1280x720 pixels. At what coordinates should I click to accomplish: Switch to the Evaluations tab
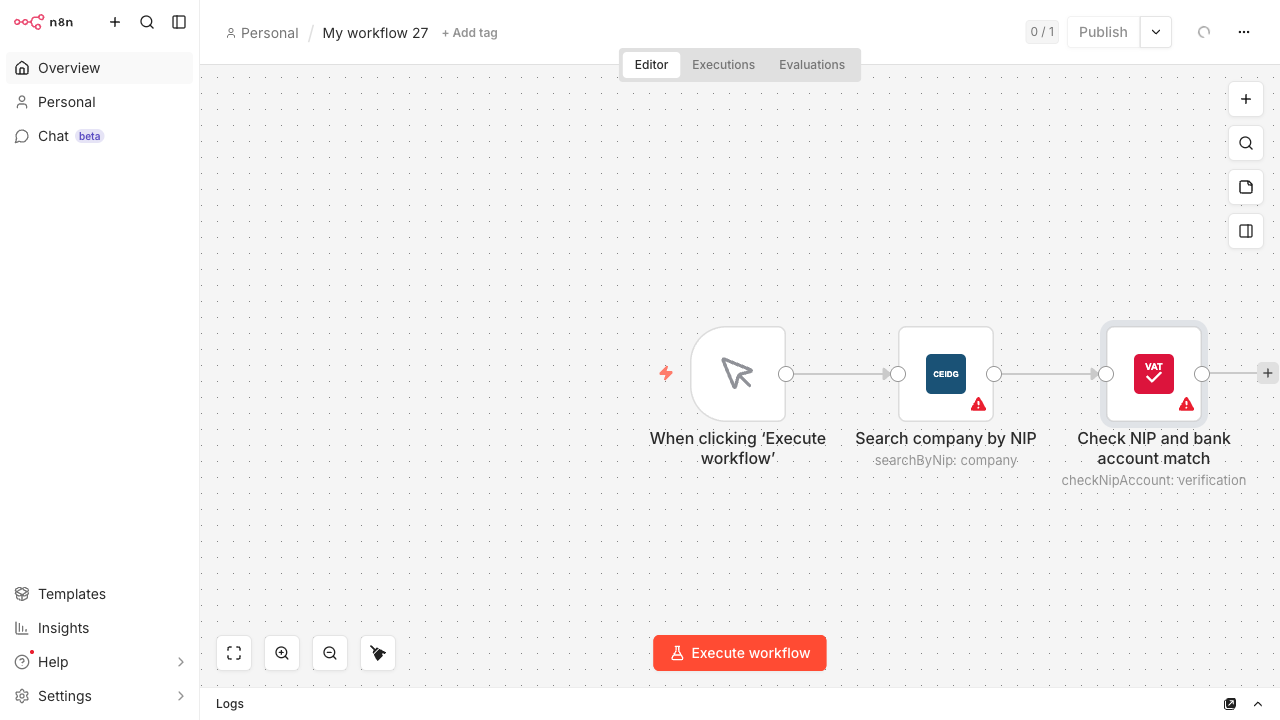(x=811, y=65)
